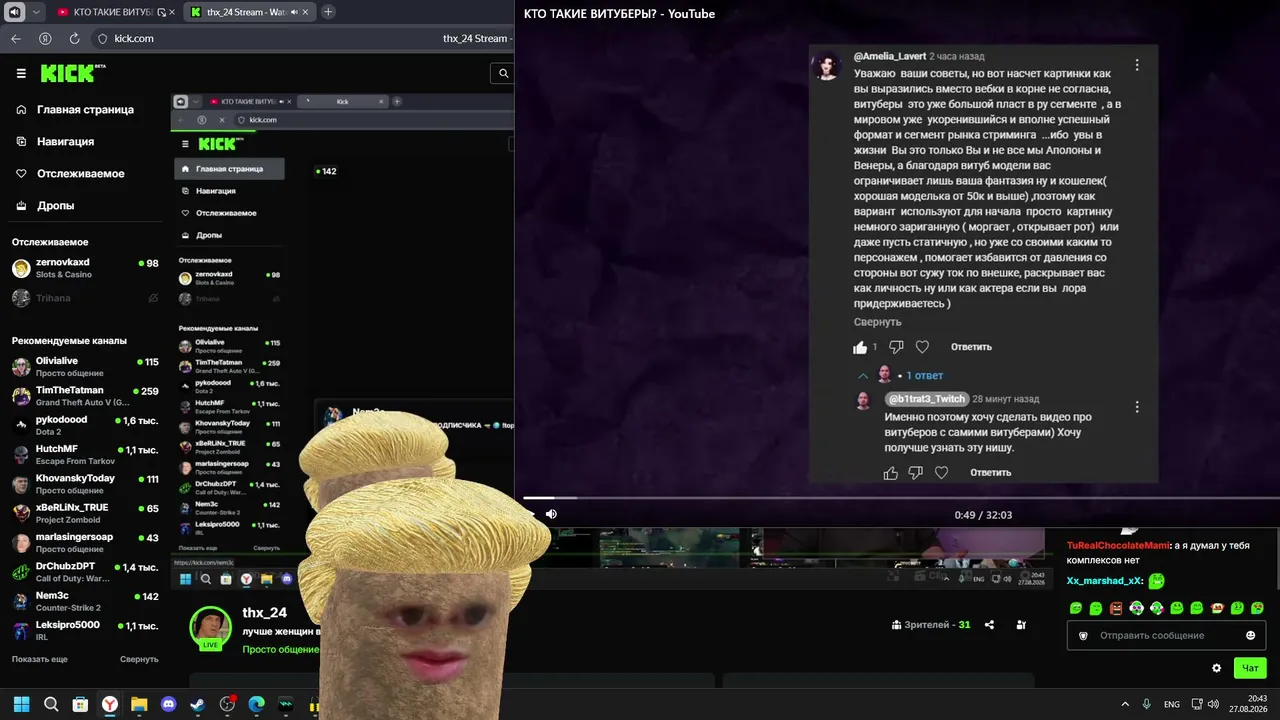Screen dimensions: 1280x720
Task: Collapse recommended channels with Свернуть
Action: click(x=139, y=659)
